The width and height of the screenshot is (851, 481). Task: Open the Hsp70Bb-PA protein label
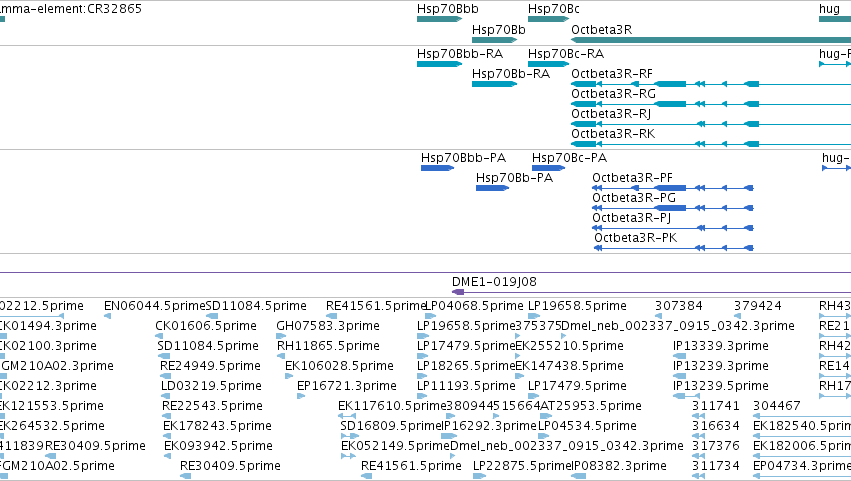click(515, 179)
